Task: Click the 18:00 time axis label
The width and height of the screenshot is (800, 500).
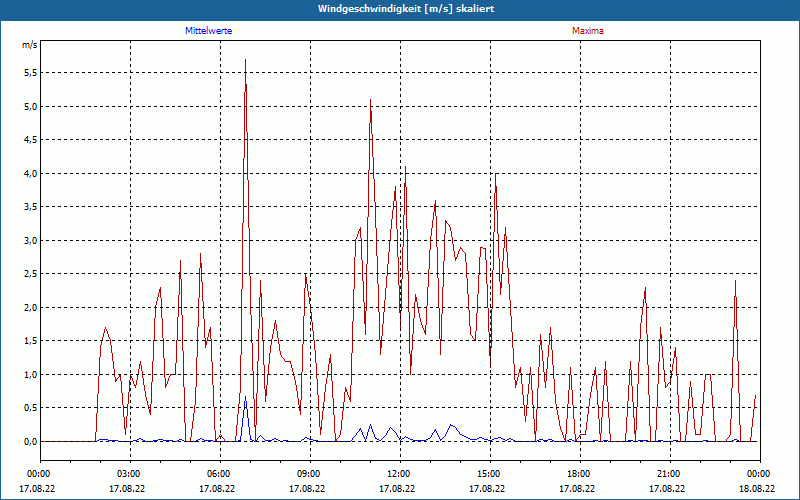Action: coord(580,474)
